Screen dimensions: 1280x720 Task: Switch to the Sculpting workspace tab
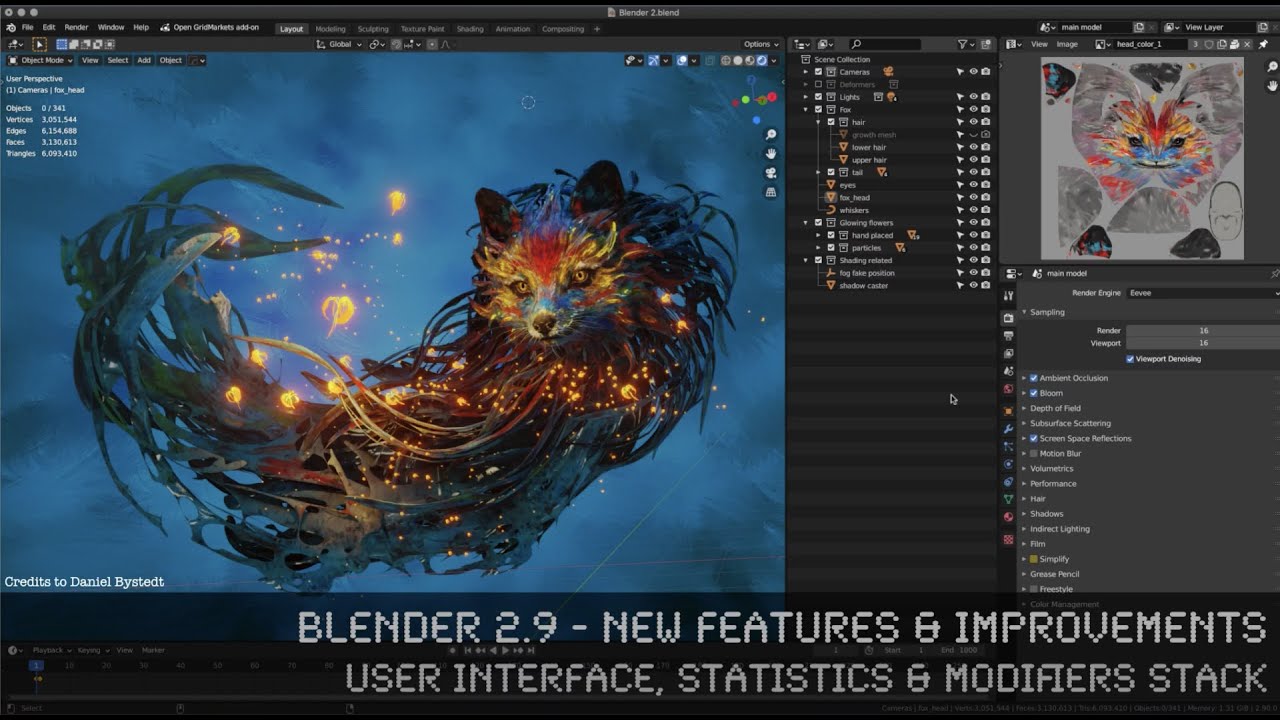coord(373,29)
